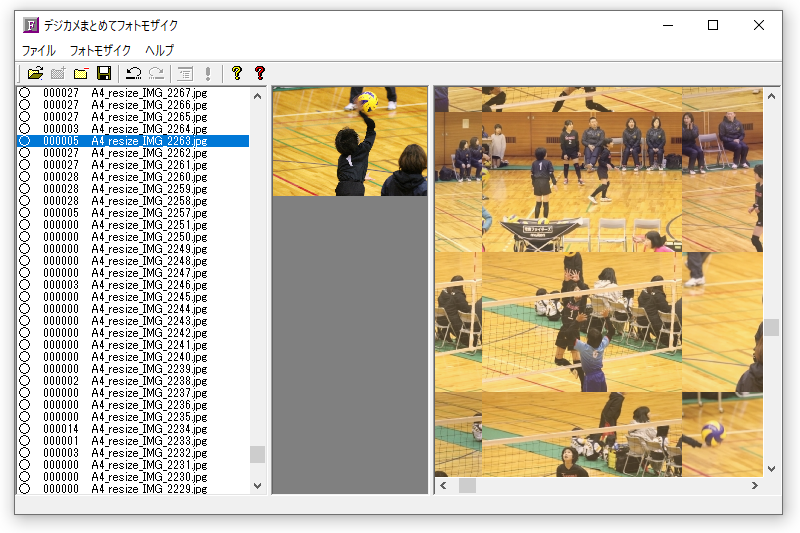This screenshot has width=800, height=533.
Task: Click mosaic tile with ball cart and chairs
Action: (x=582, y=182)
